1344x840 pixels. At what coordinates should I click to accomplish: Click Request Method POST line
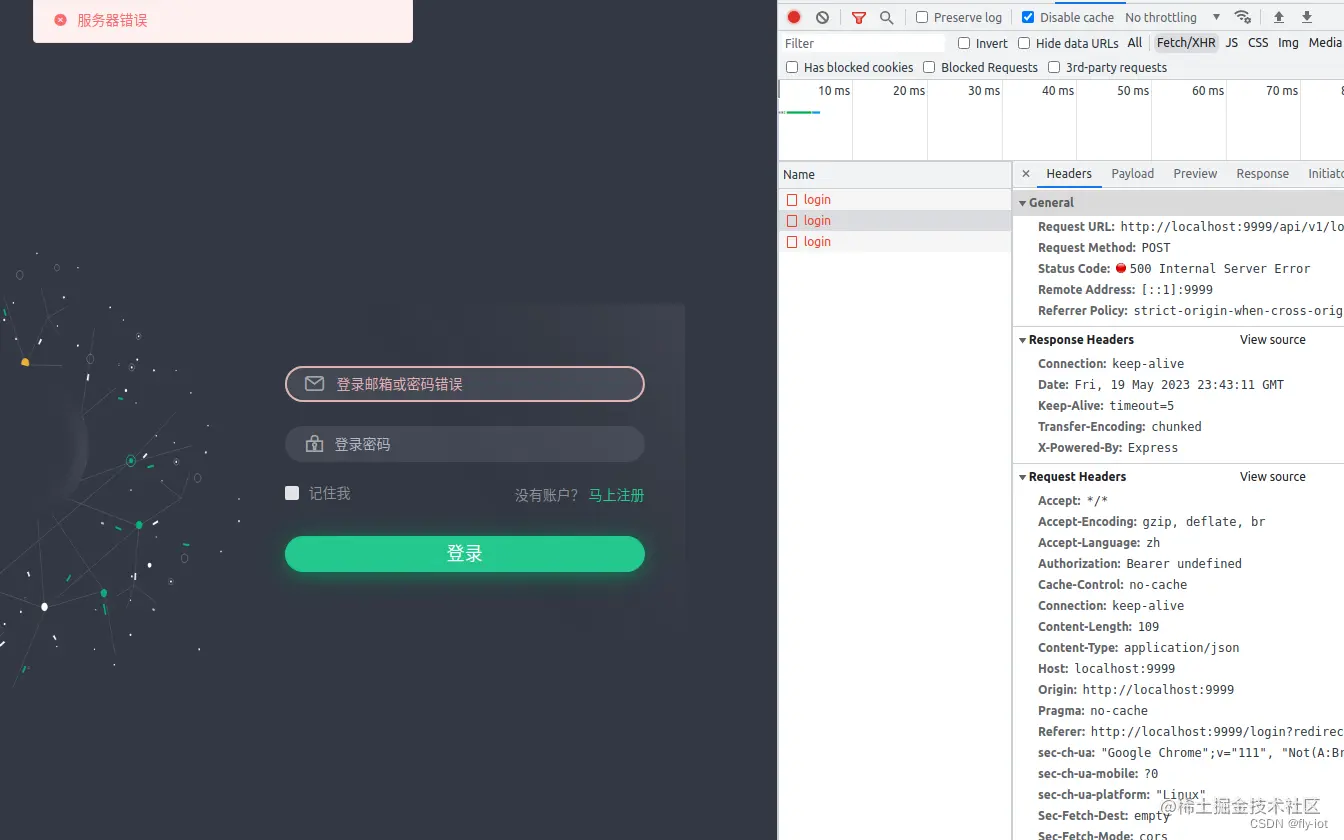click(x=1104, y=248)
